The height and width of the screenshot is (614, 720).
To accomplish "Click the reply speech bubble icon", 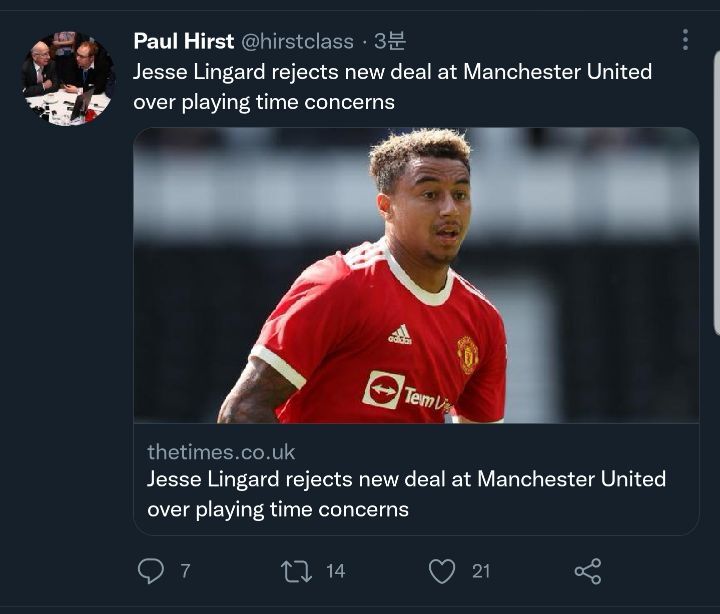I will pos(150,570).
